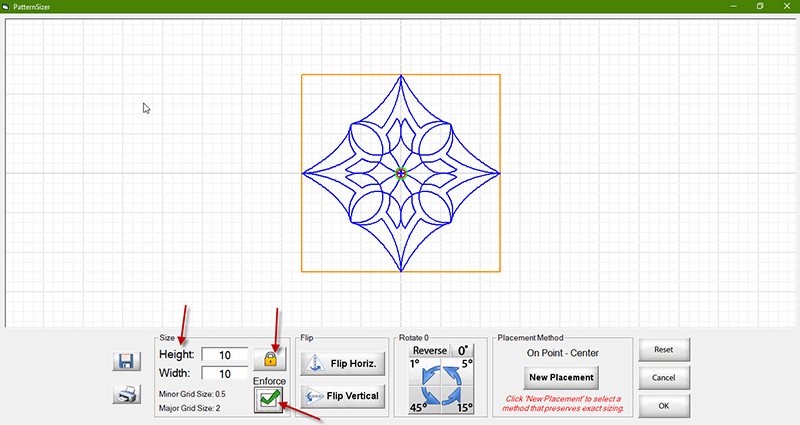Close the PatternSizer window

click(x=787, y=6)
